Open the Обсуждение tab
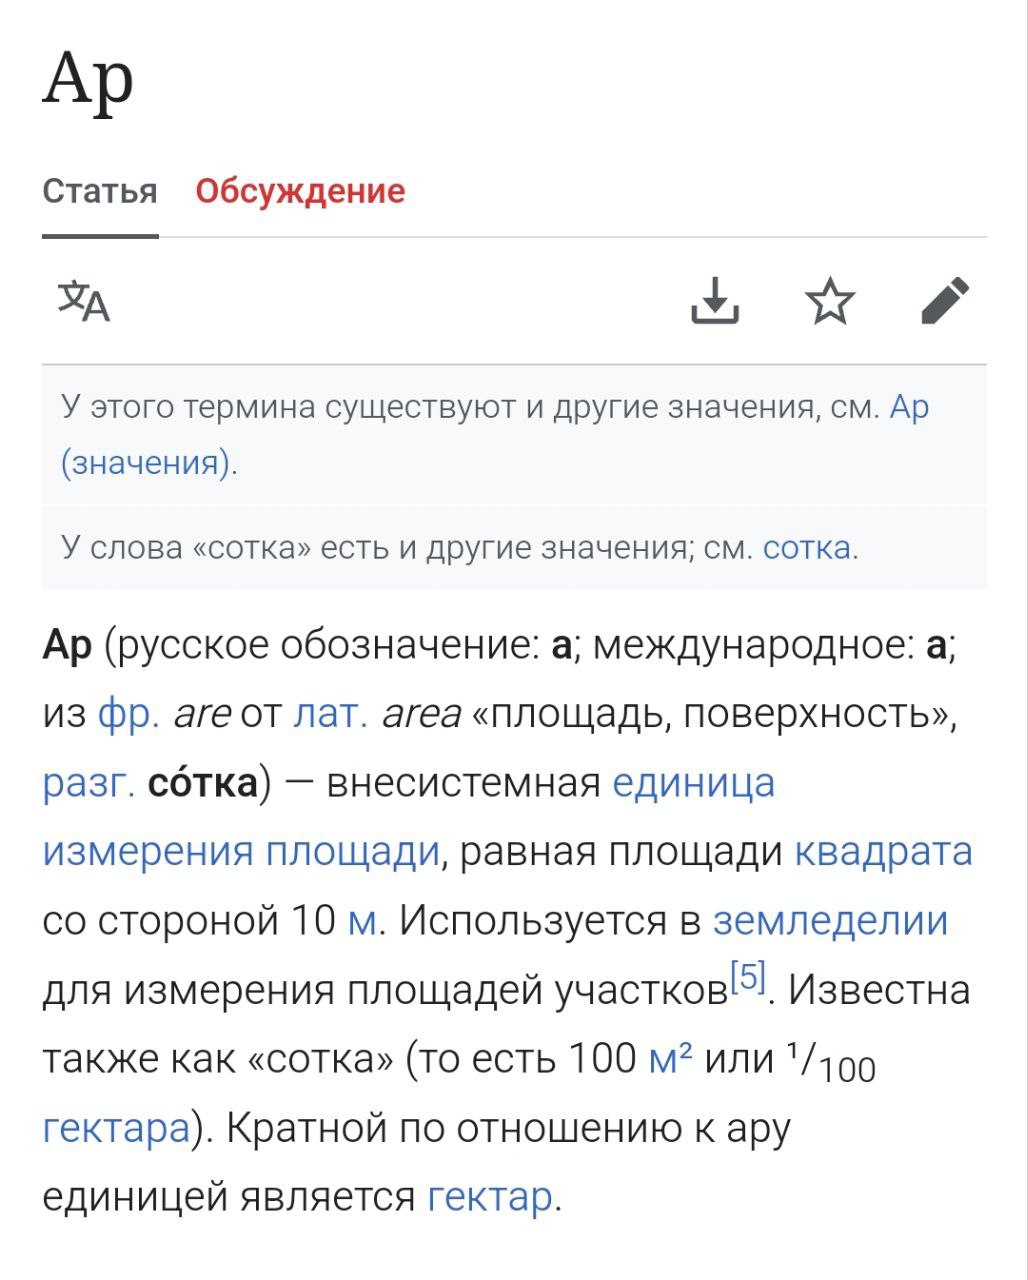This screenshot has height=1280, width=1028. click(x=300, y=190)
